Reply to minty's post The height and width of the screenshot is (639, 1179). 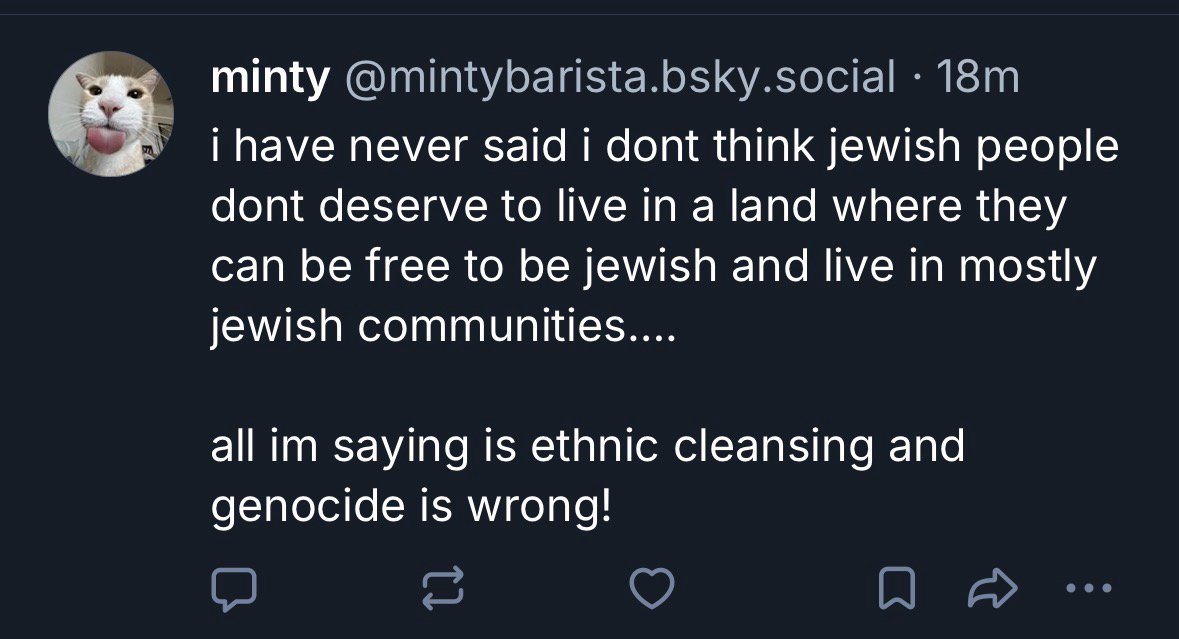point(234,590)
